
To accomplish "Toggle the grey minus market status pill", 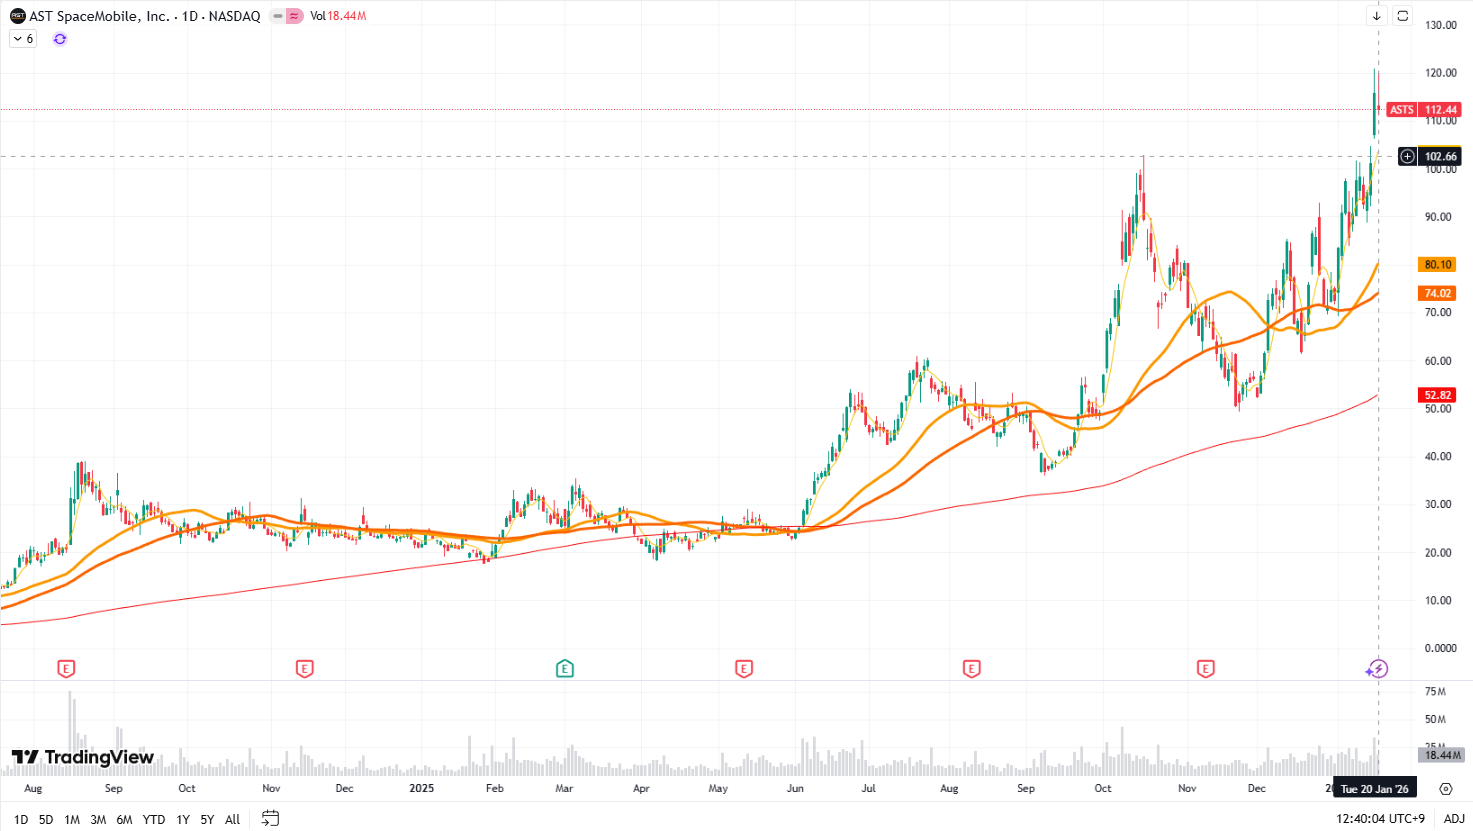I will coord(278,16).
